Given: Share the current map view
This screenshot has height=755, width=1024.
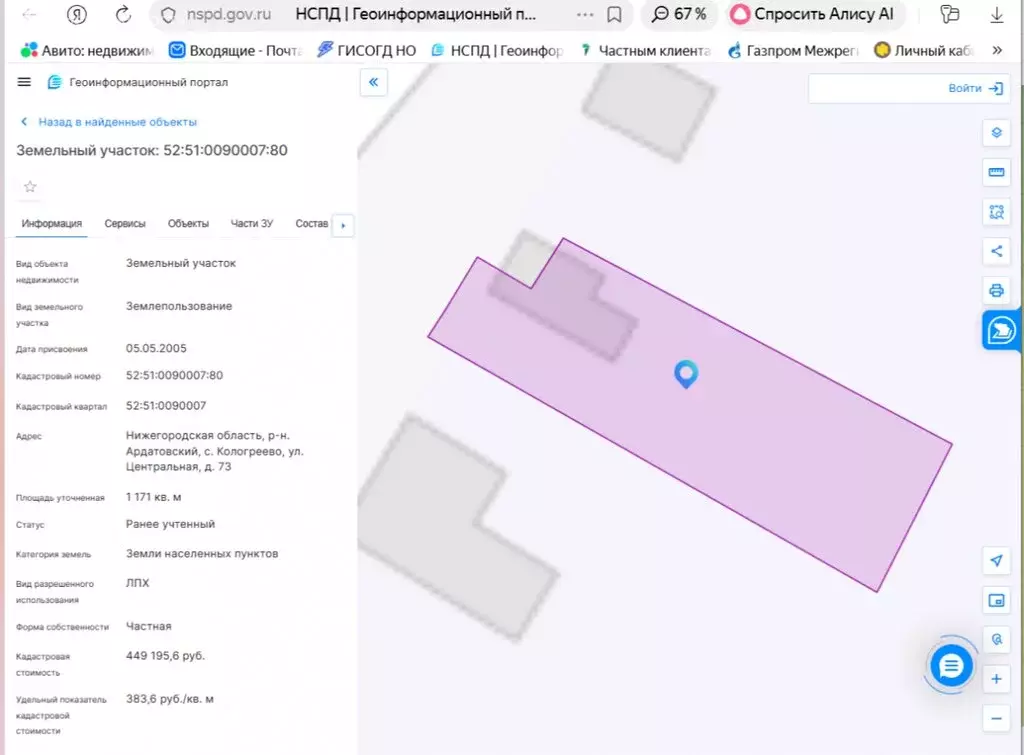Looking at the screenshot, I should [995, 251].
